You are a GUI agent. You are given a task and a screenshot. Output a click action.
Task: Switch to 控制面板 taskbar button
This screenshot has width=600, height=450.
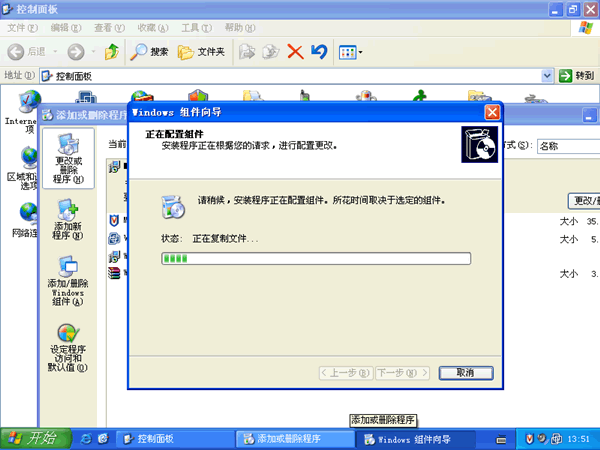175,439
